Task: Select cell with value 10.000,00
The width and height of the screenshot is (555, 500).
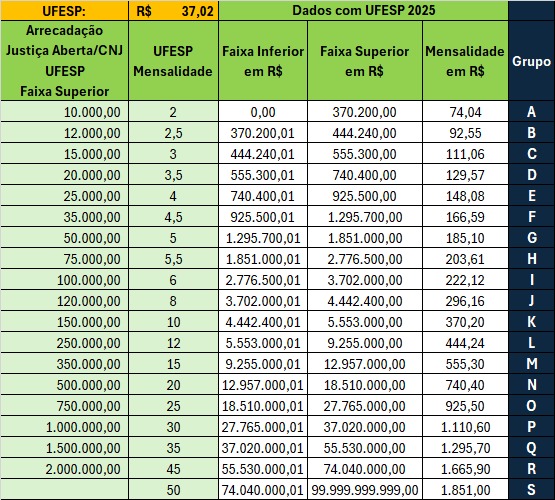Action: click(64, 112)
